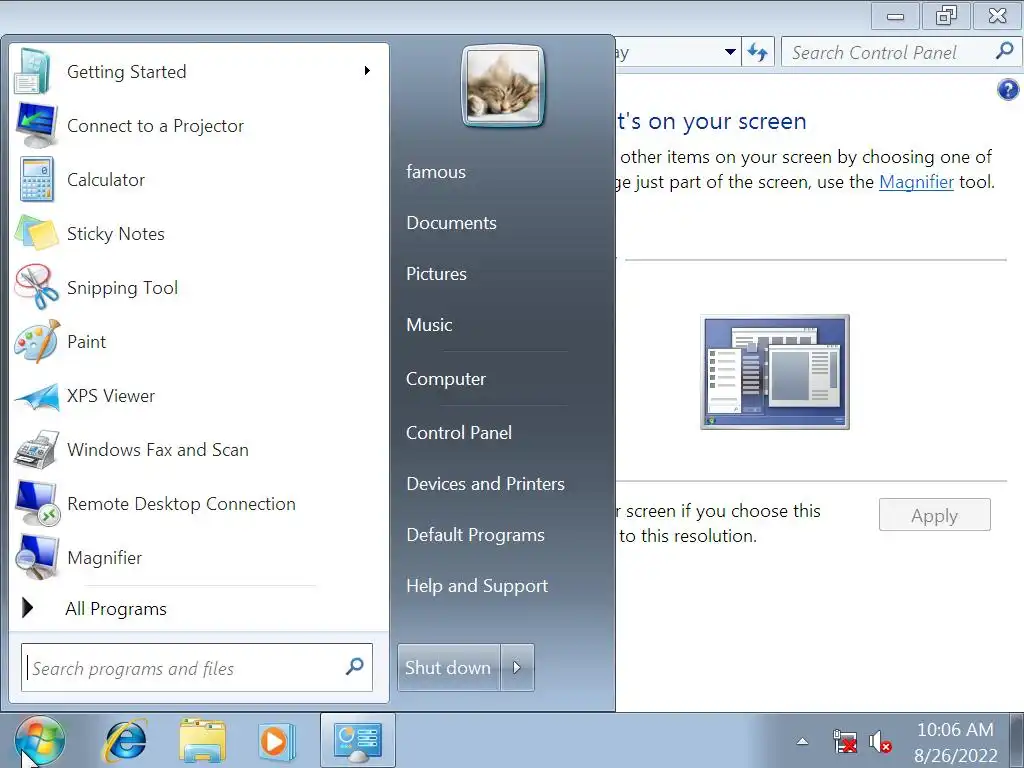Click magnifier icon in Search Control Panel box
Viewport: 1024px width, 768px height.
[x=1004, y=51]
